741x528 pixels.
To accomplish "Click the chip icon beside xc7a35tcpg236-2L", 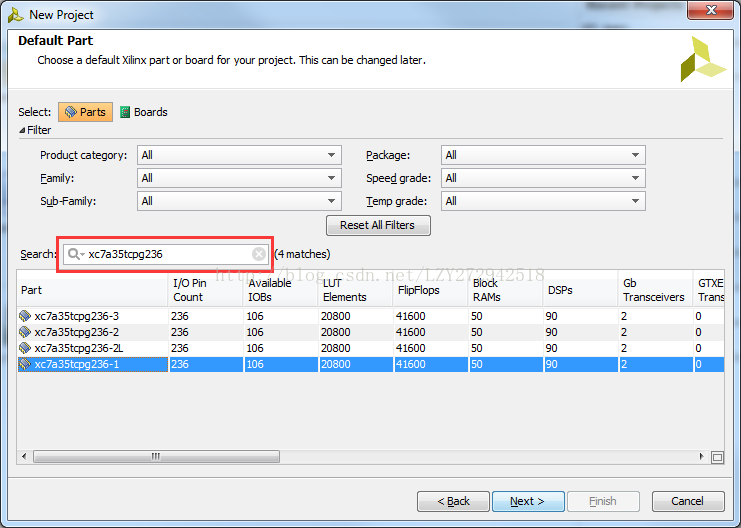I will tap(25, 348).
